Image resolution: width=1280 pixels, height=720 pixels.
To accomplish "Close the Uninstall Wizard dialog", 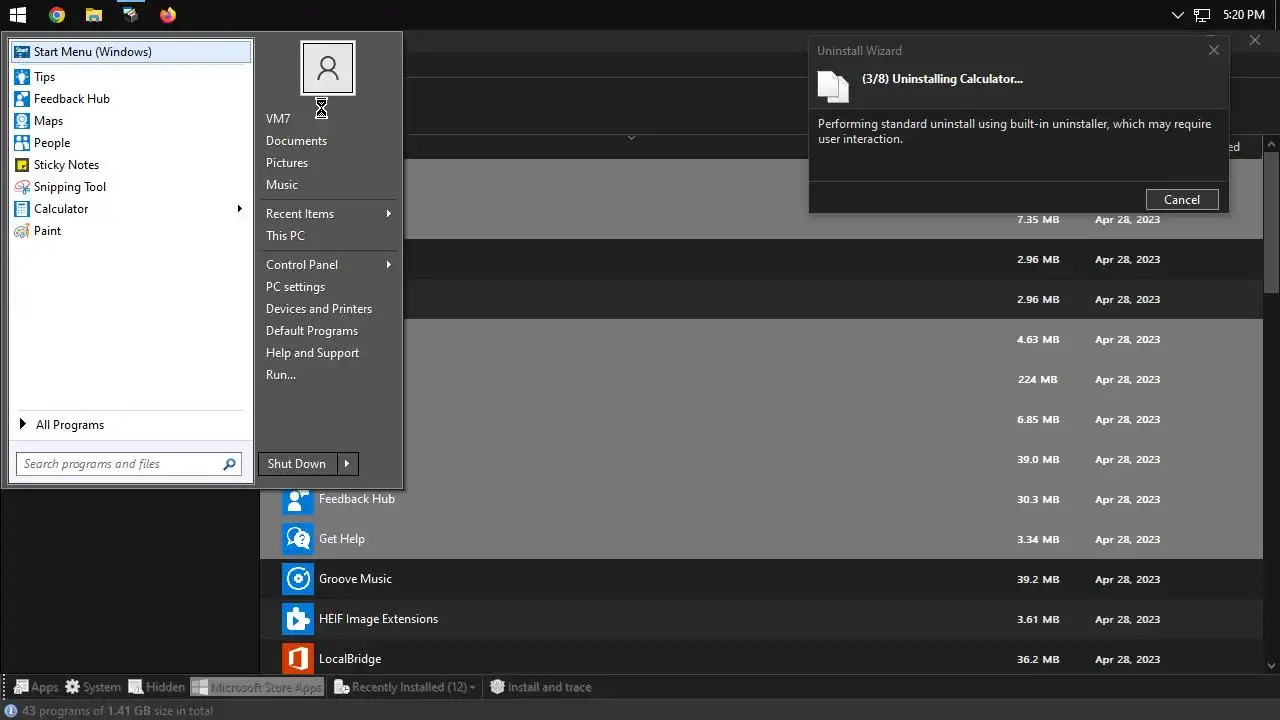I will pos(1214,50).
